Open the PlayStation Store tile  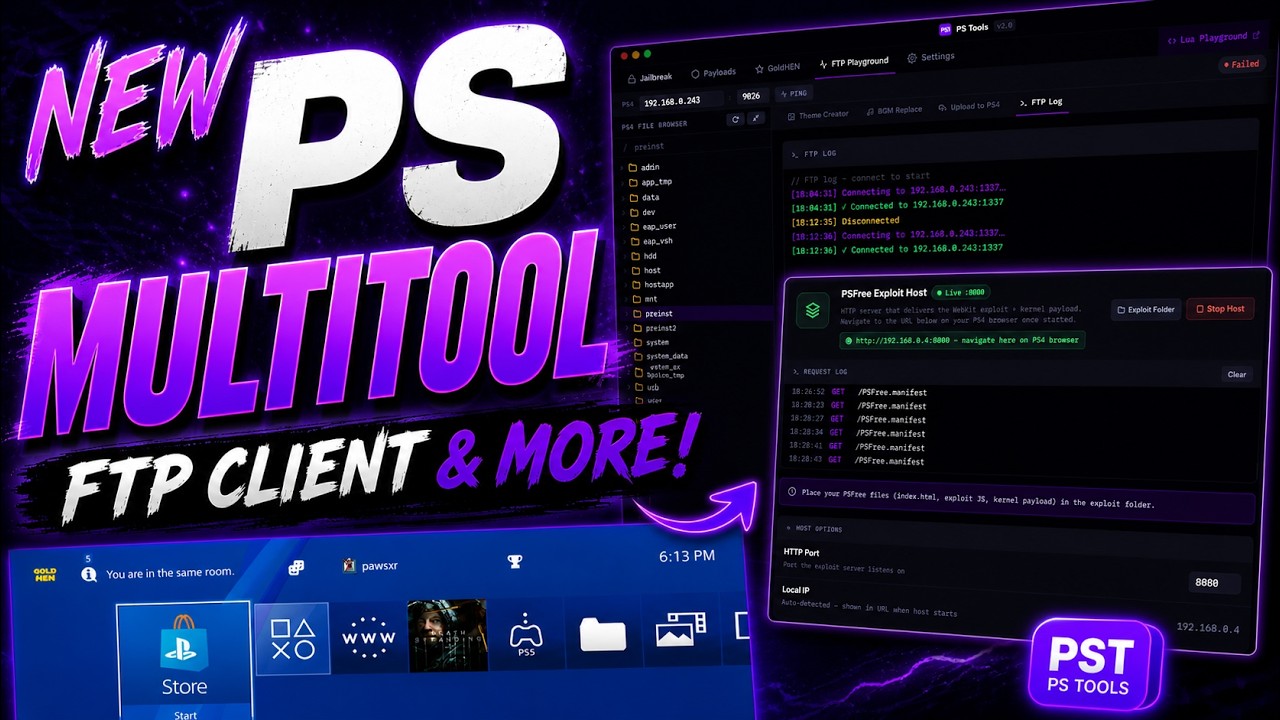[x=184, y=660]
